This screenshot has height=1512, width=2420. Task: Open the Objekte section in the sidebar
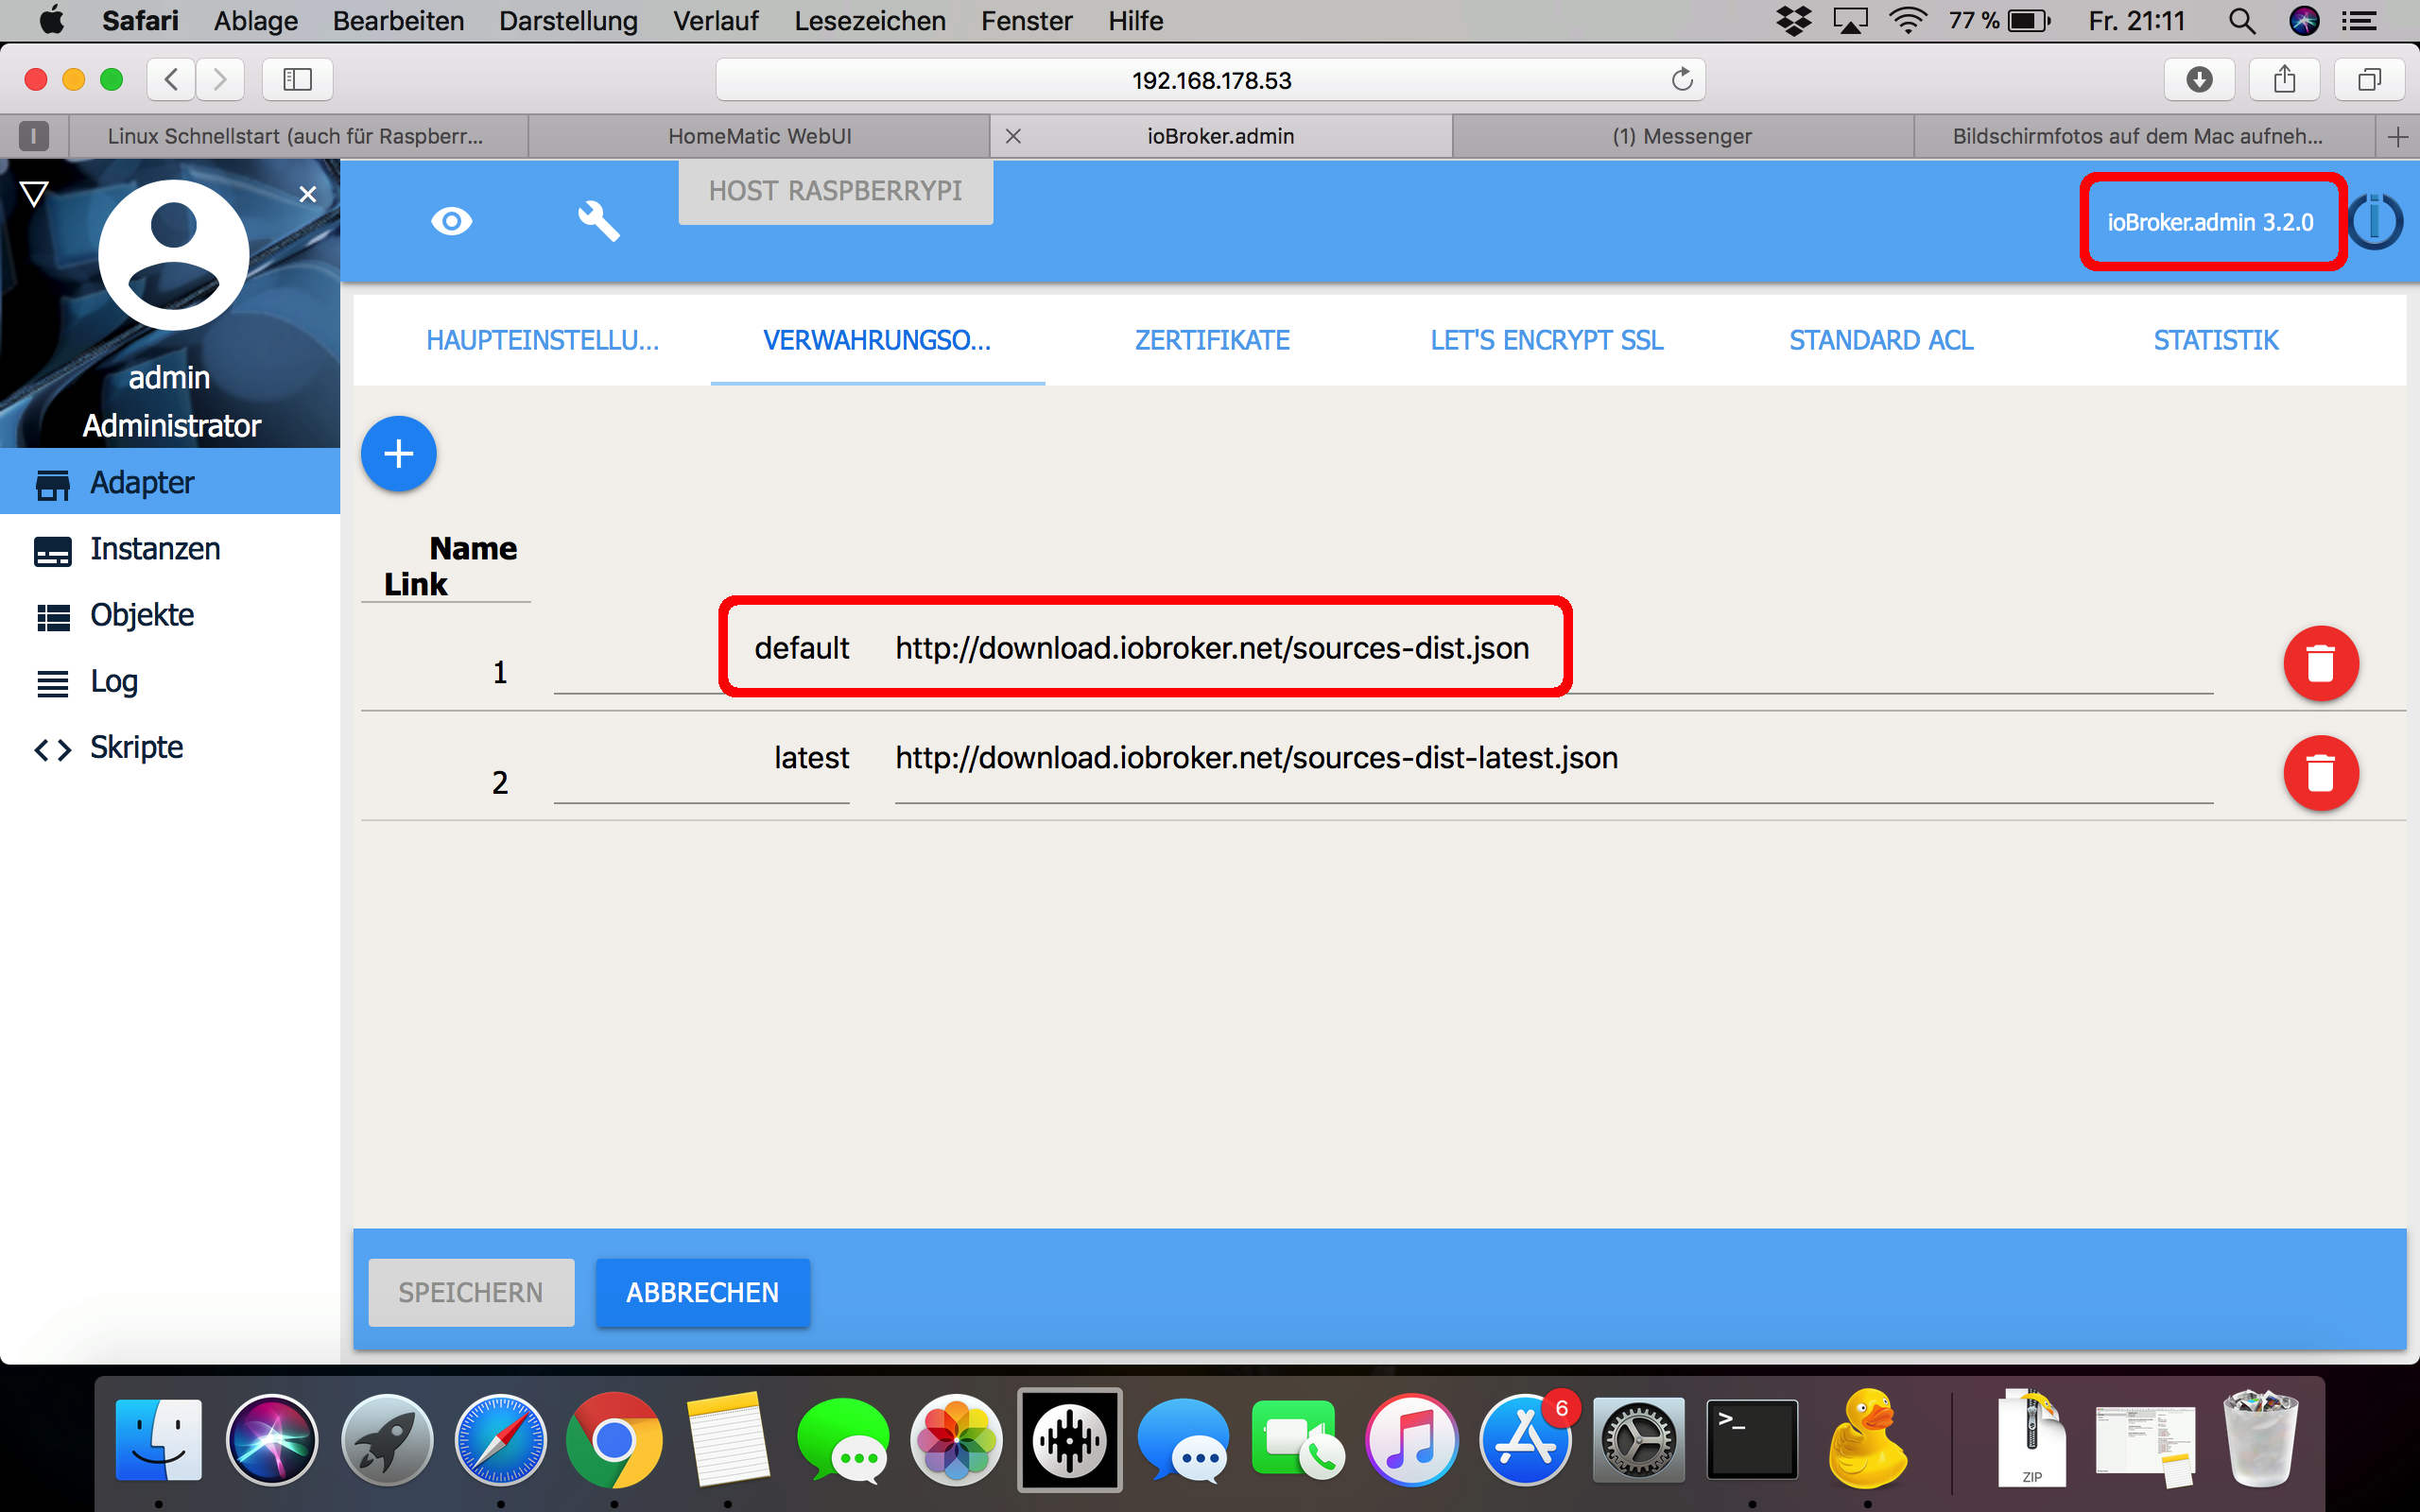[x=141, y=614]
